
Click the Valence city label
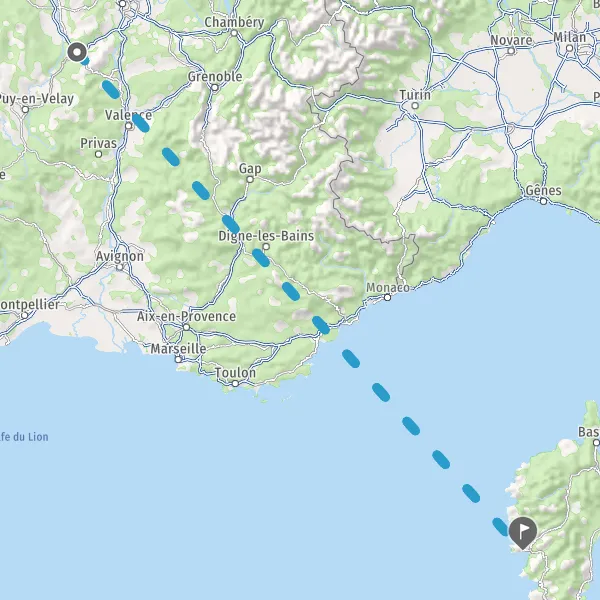click(128, 115)
